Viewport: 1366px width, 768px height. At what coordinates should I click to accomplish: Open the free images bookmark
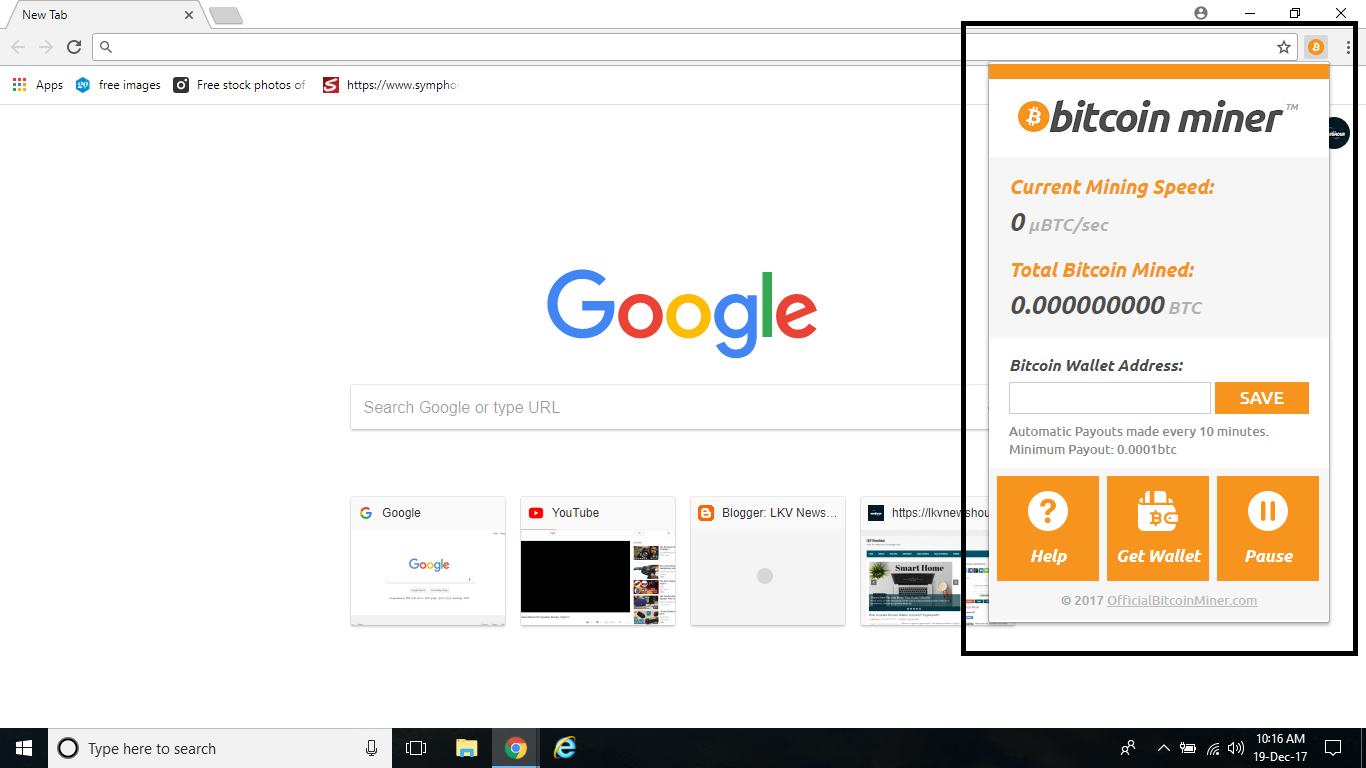(118, 85)
